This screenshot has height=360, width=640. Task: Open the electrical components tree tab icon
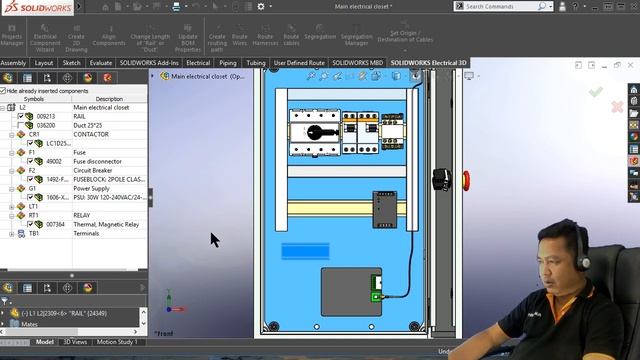tap(7, 78)
